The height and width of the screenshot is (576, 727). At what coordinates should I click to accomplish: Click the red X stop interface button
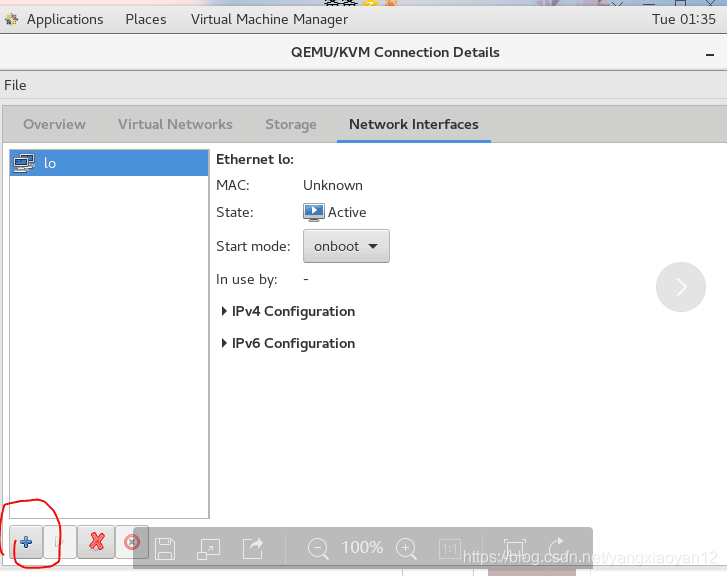(96, 542)
